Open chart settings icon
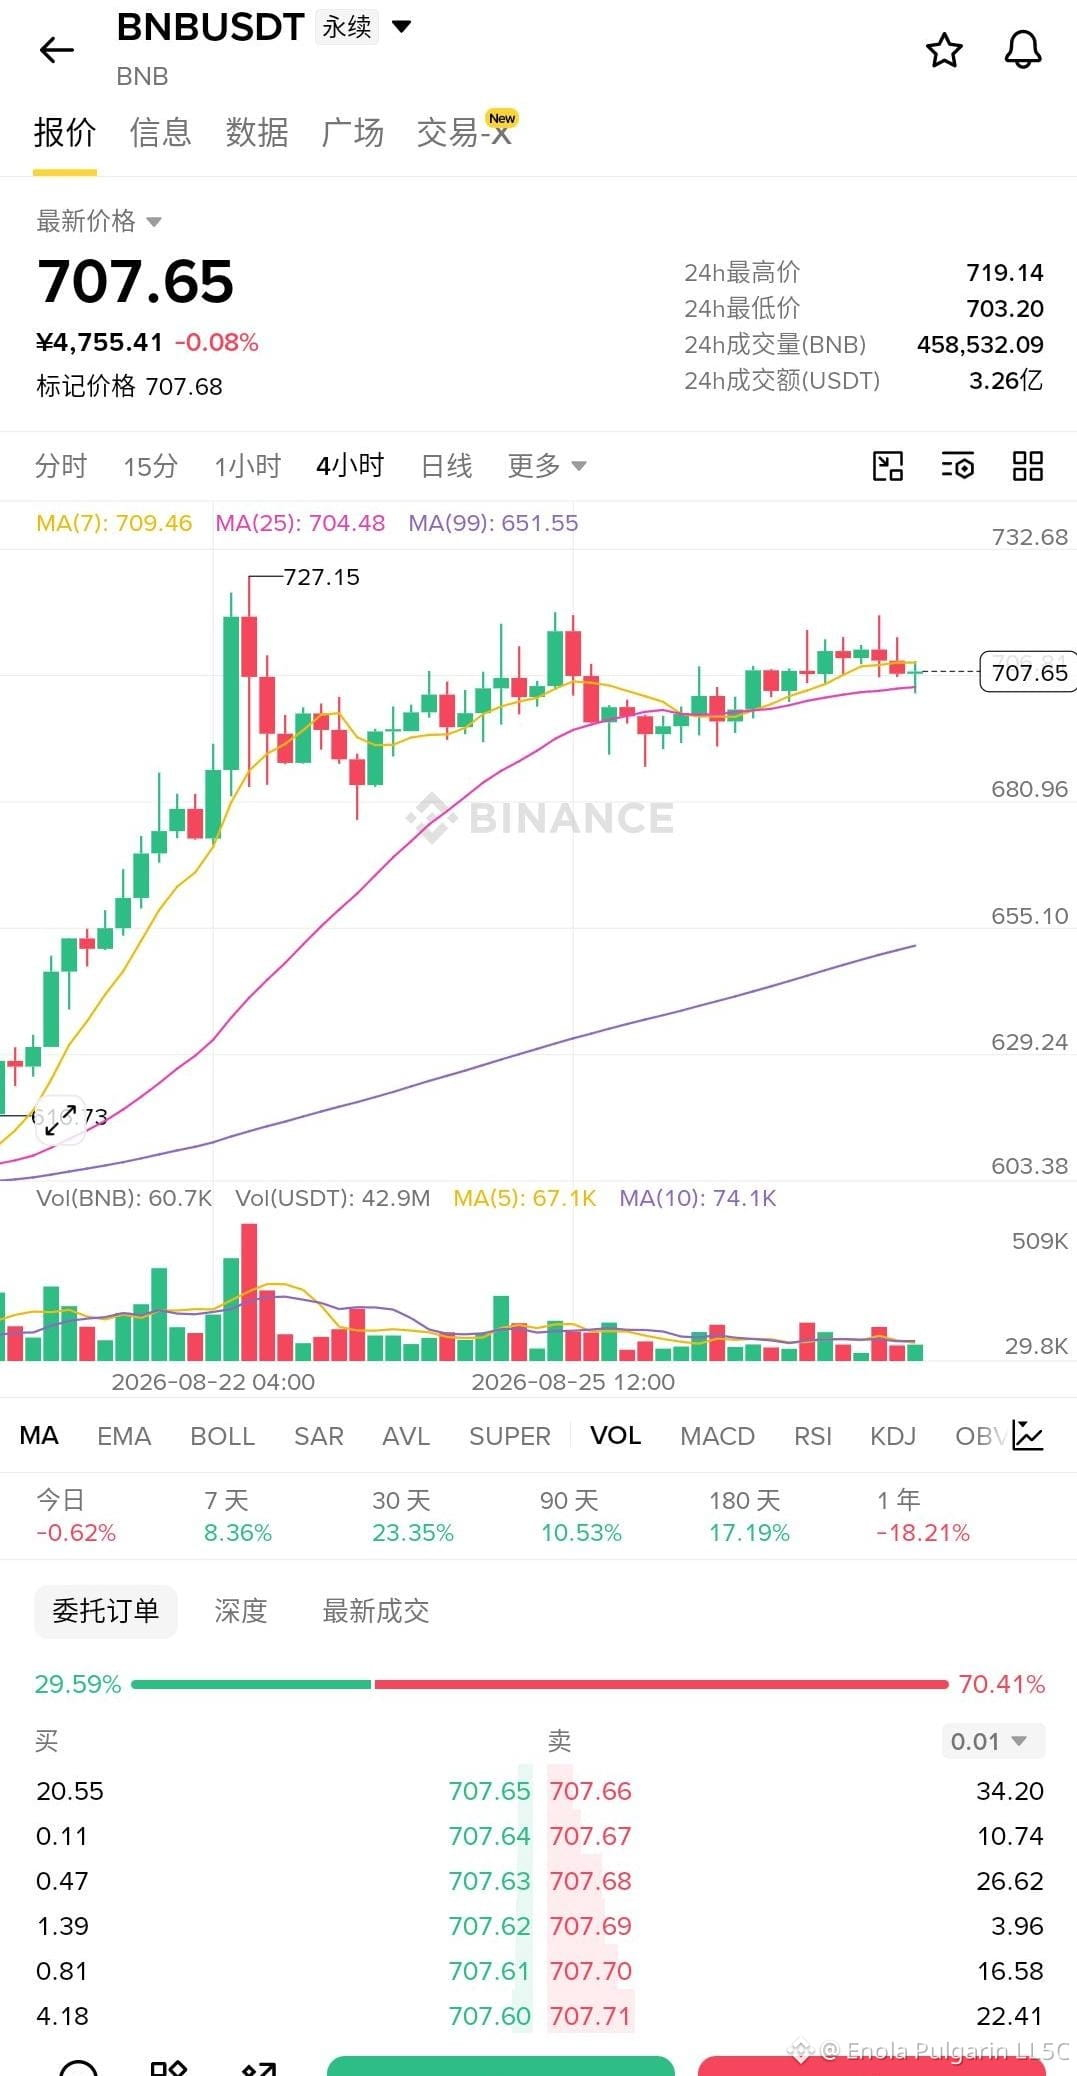 coord(958,466)
